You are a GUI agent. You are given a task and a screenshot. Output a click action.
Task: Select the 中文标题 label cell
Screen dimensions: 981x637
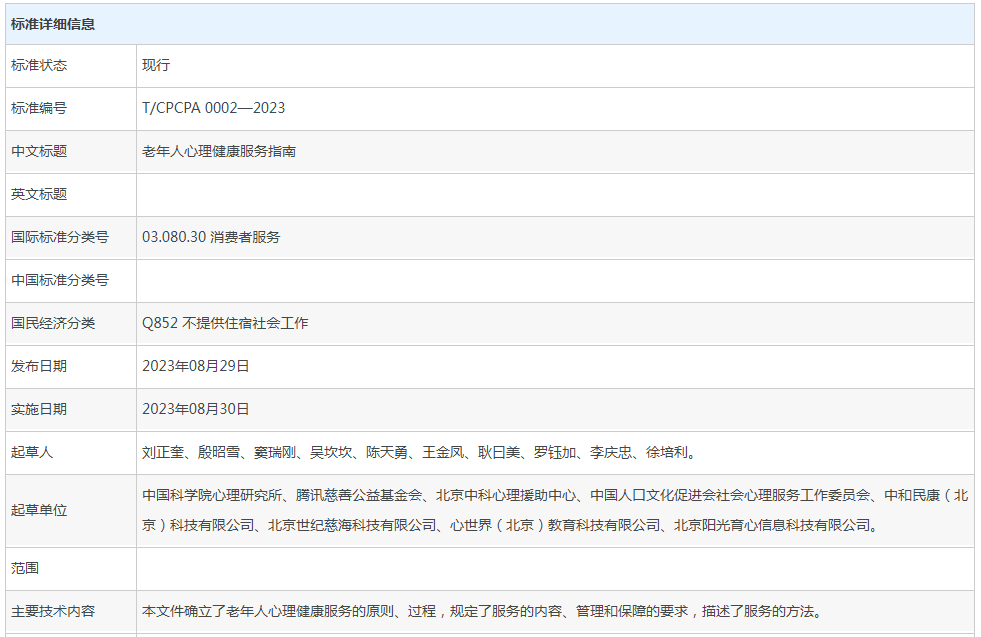(x=39, y=151)
